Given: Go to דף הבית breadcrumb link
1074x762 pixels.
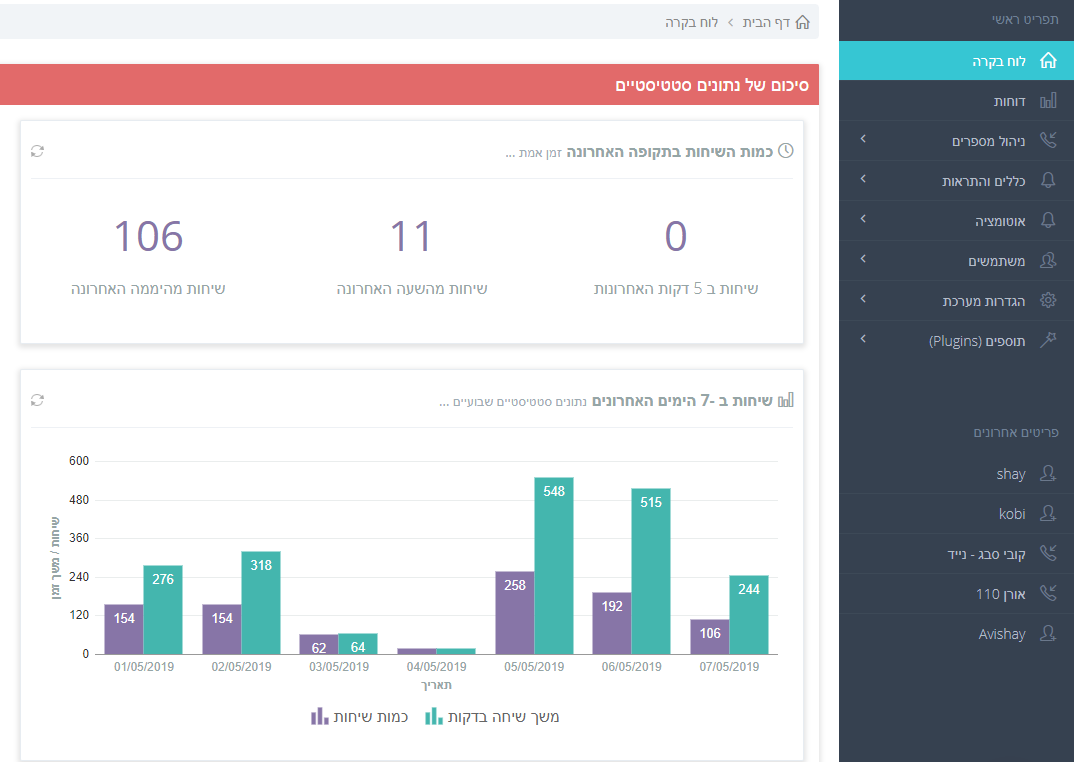Looking at the screenshot, I should [x=766, y=23].
